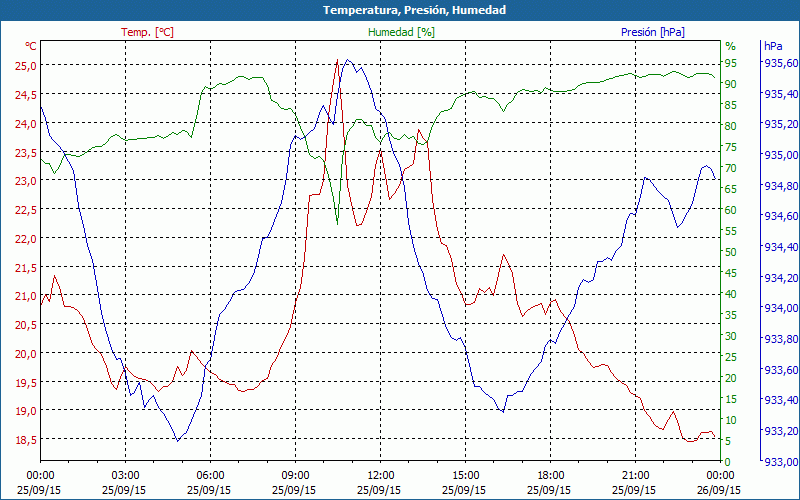Click the 55 humidity axis value
Viewport: 800px width, 500px height.
coord(731,231)
